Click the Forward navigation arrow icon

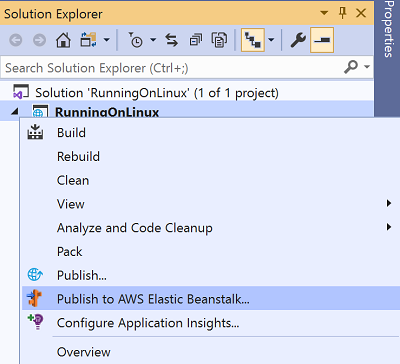(39, 41)
